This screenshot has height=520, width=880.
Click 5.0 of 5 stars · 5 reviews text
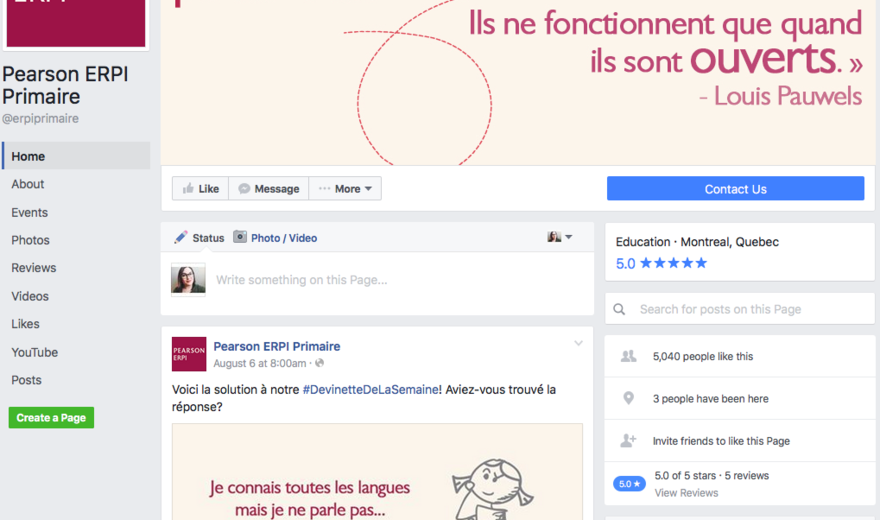pos(712,476)
